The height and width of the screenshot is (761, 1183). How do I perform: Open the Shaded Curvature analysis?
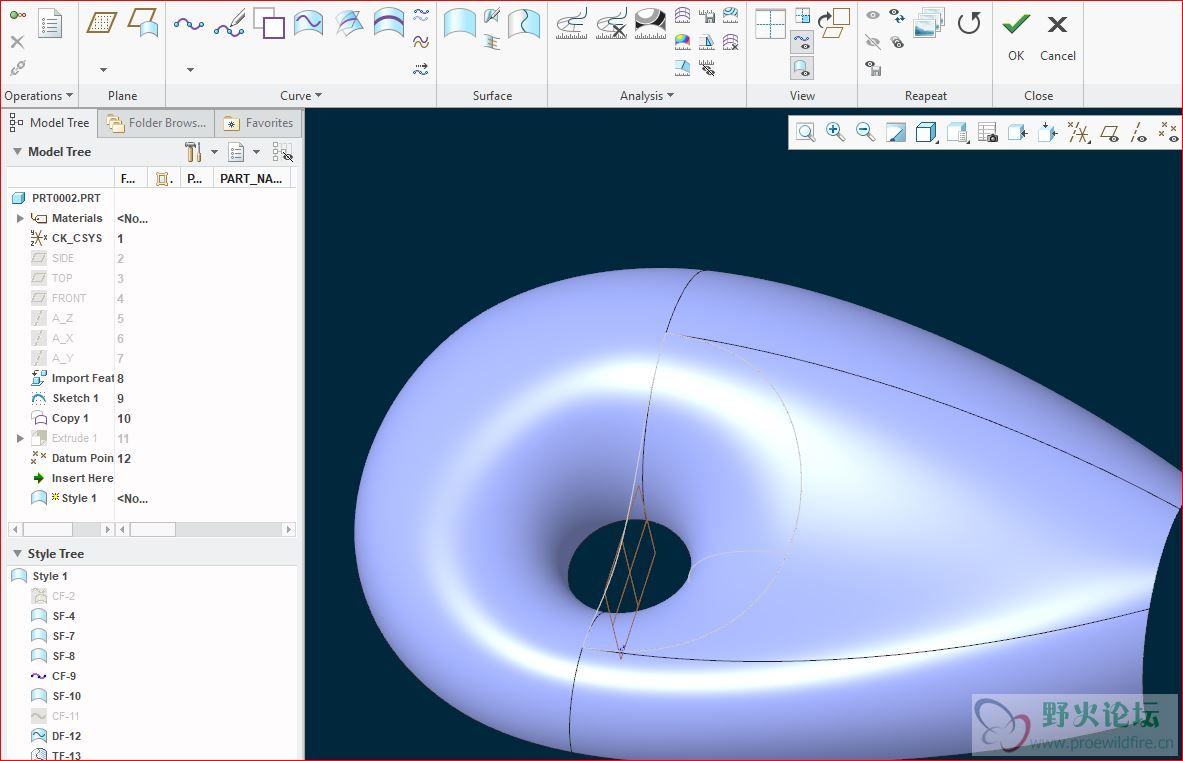pos(682,41)
